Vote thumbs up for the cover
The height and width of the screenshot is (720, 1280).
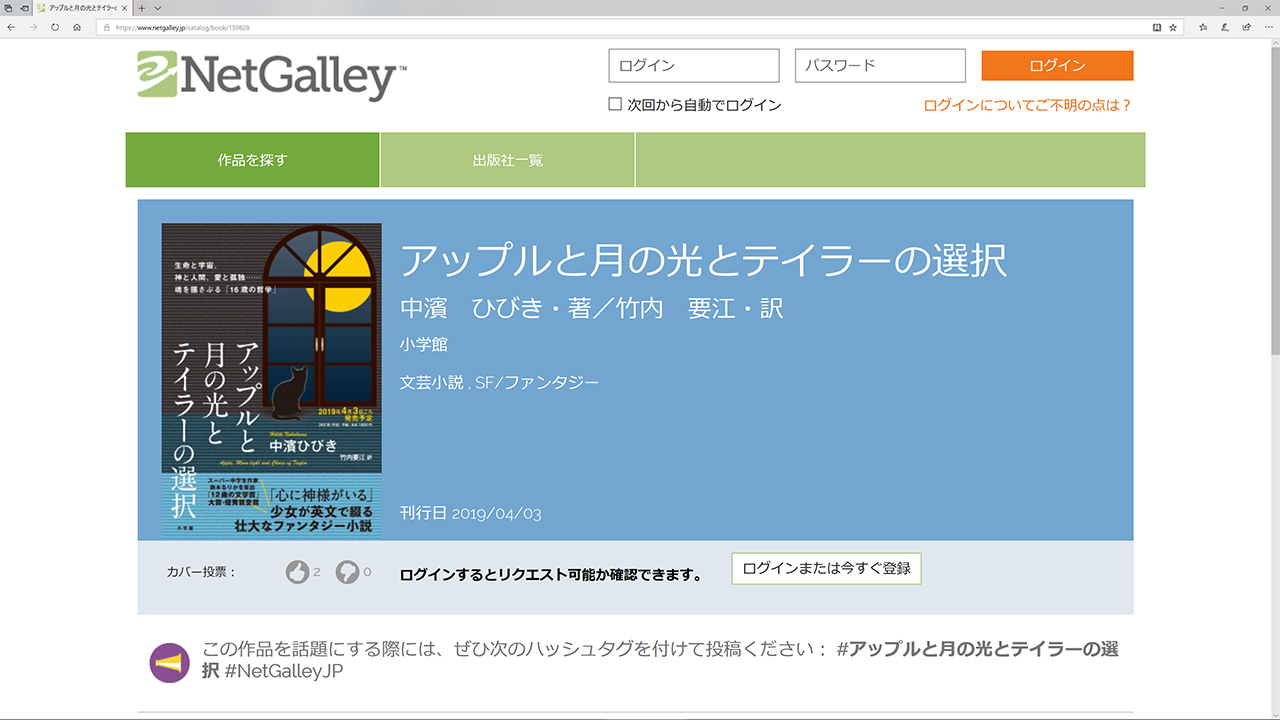[x=298, y=572]
